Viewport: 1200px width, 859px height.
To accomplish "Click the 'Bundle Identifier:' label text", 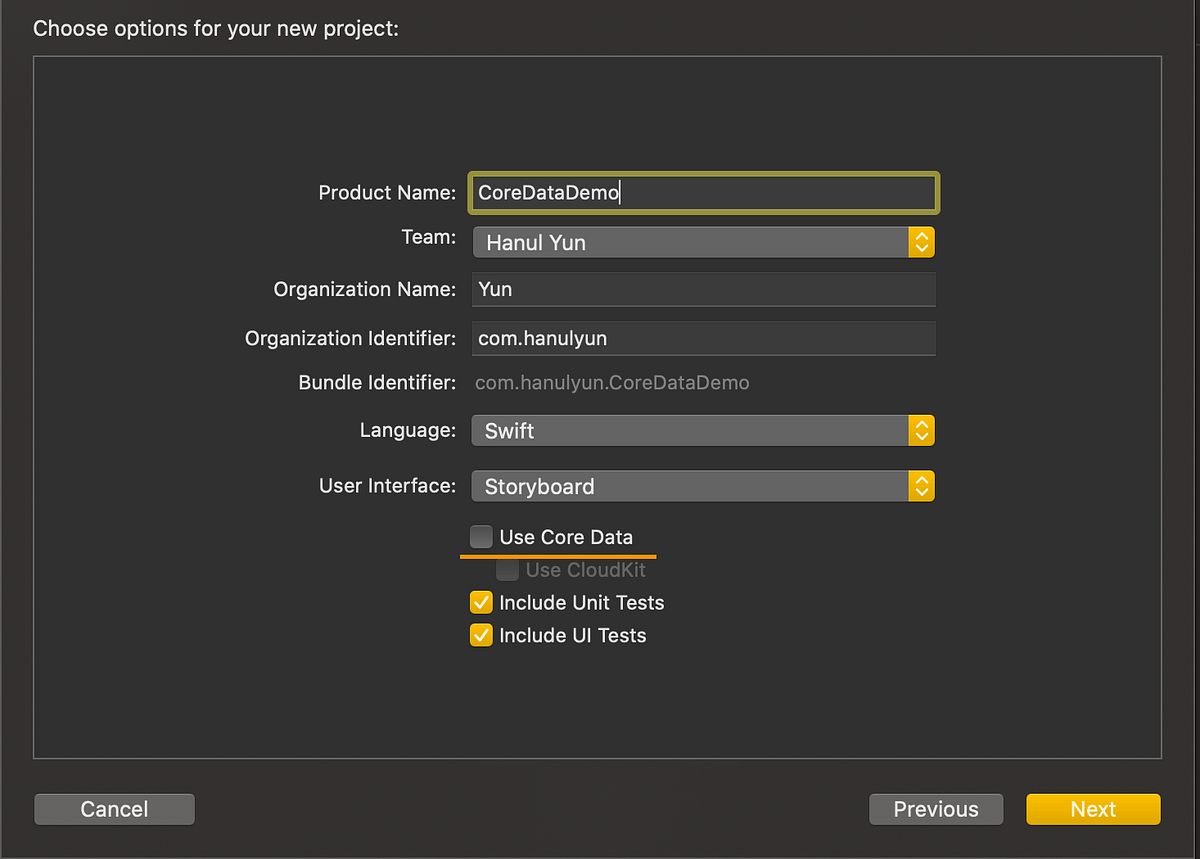I will coord(377,383).
